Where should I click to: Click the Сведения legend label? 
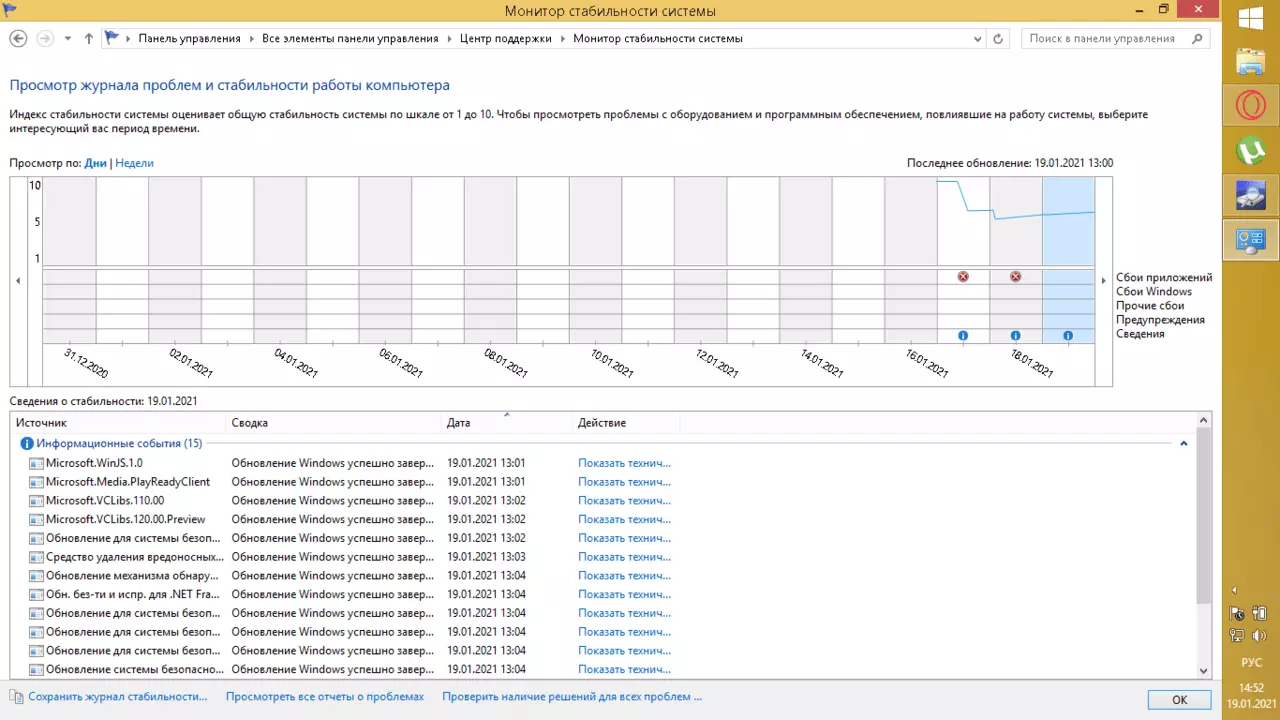point(1140,334)
